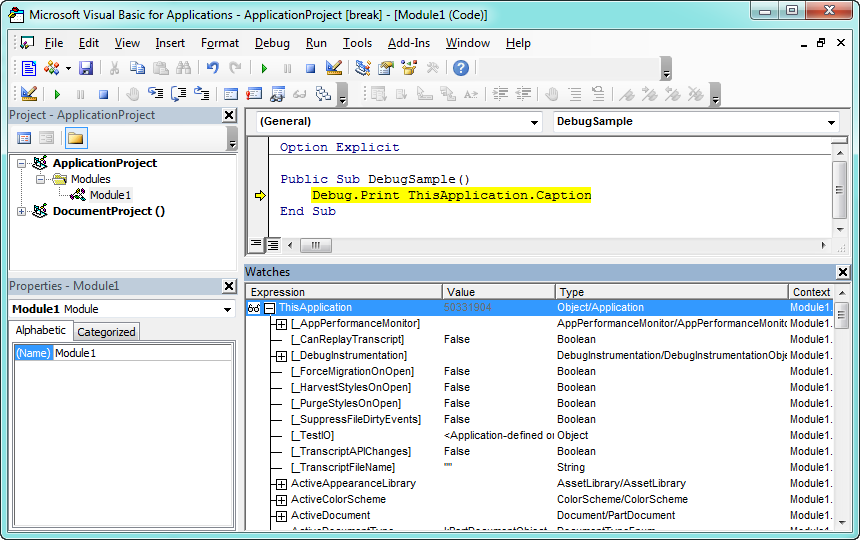
Task: Expand ActiveColorScheme watch row
Action: 281,500
